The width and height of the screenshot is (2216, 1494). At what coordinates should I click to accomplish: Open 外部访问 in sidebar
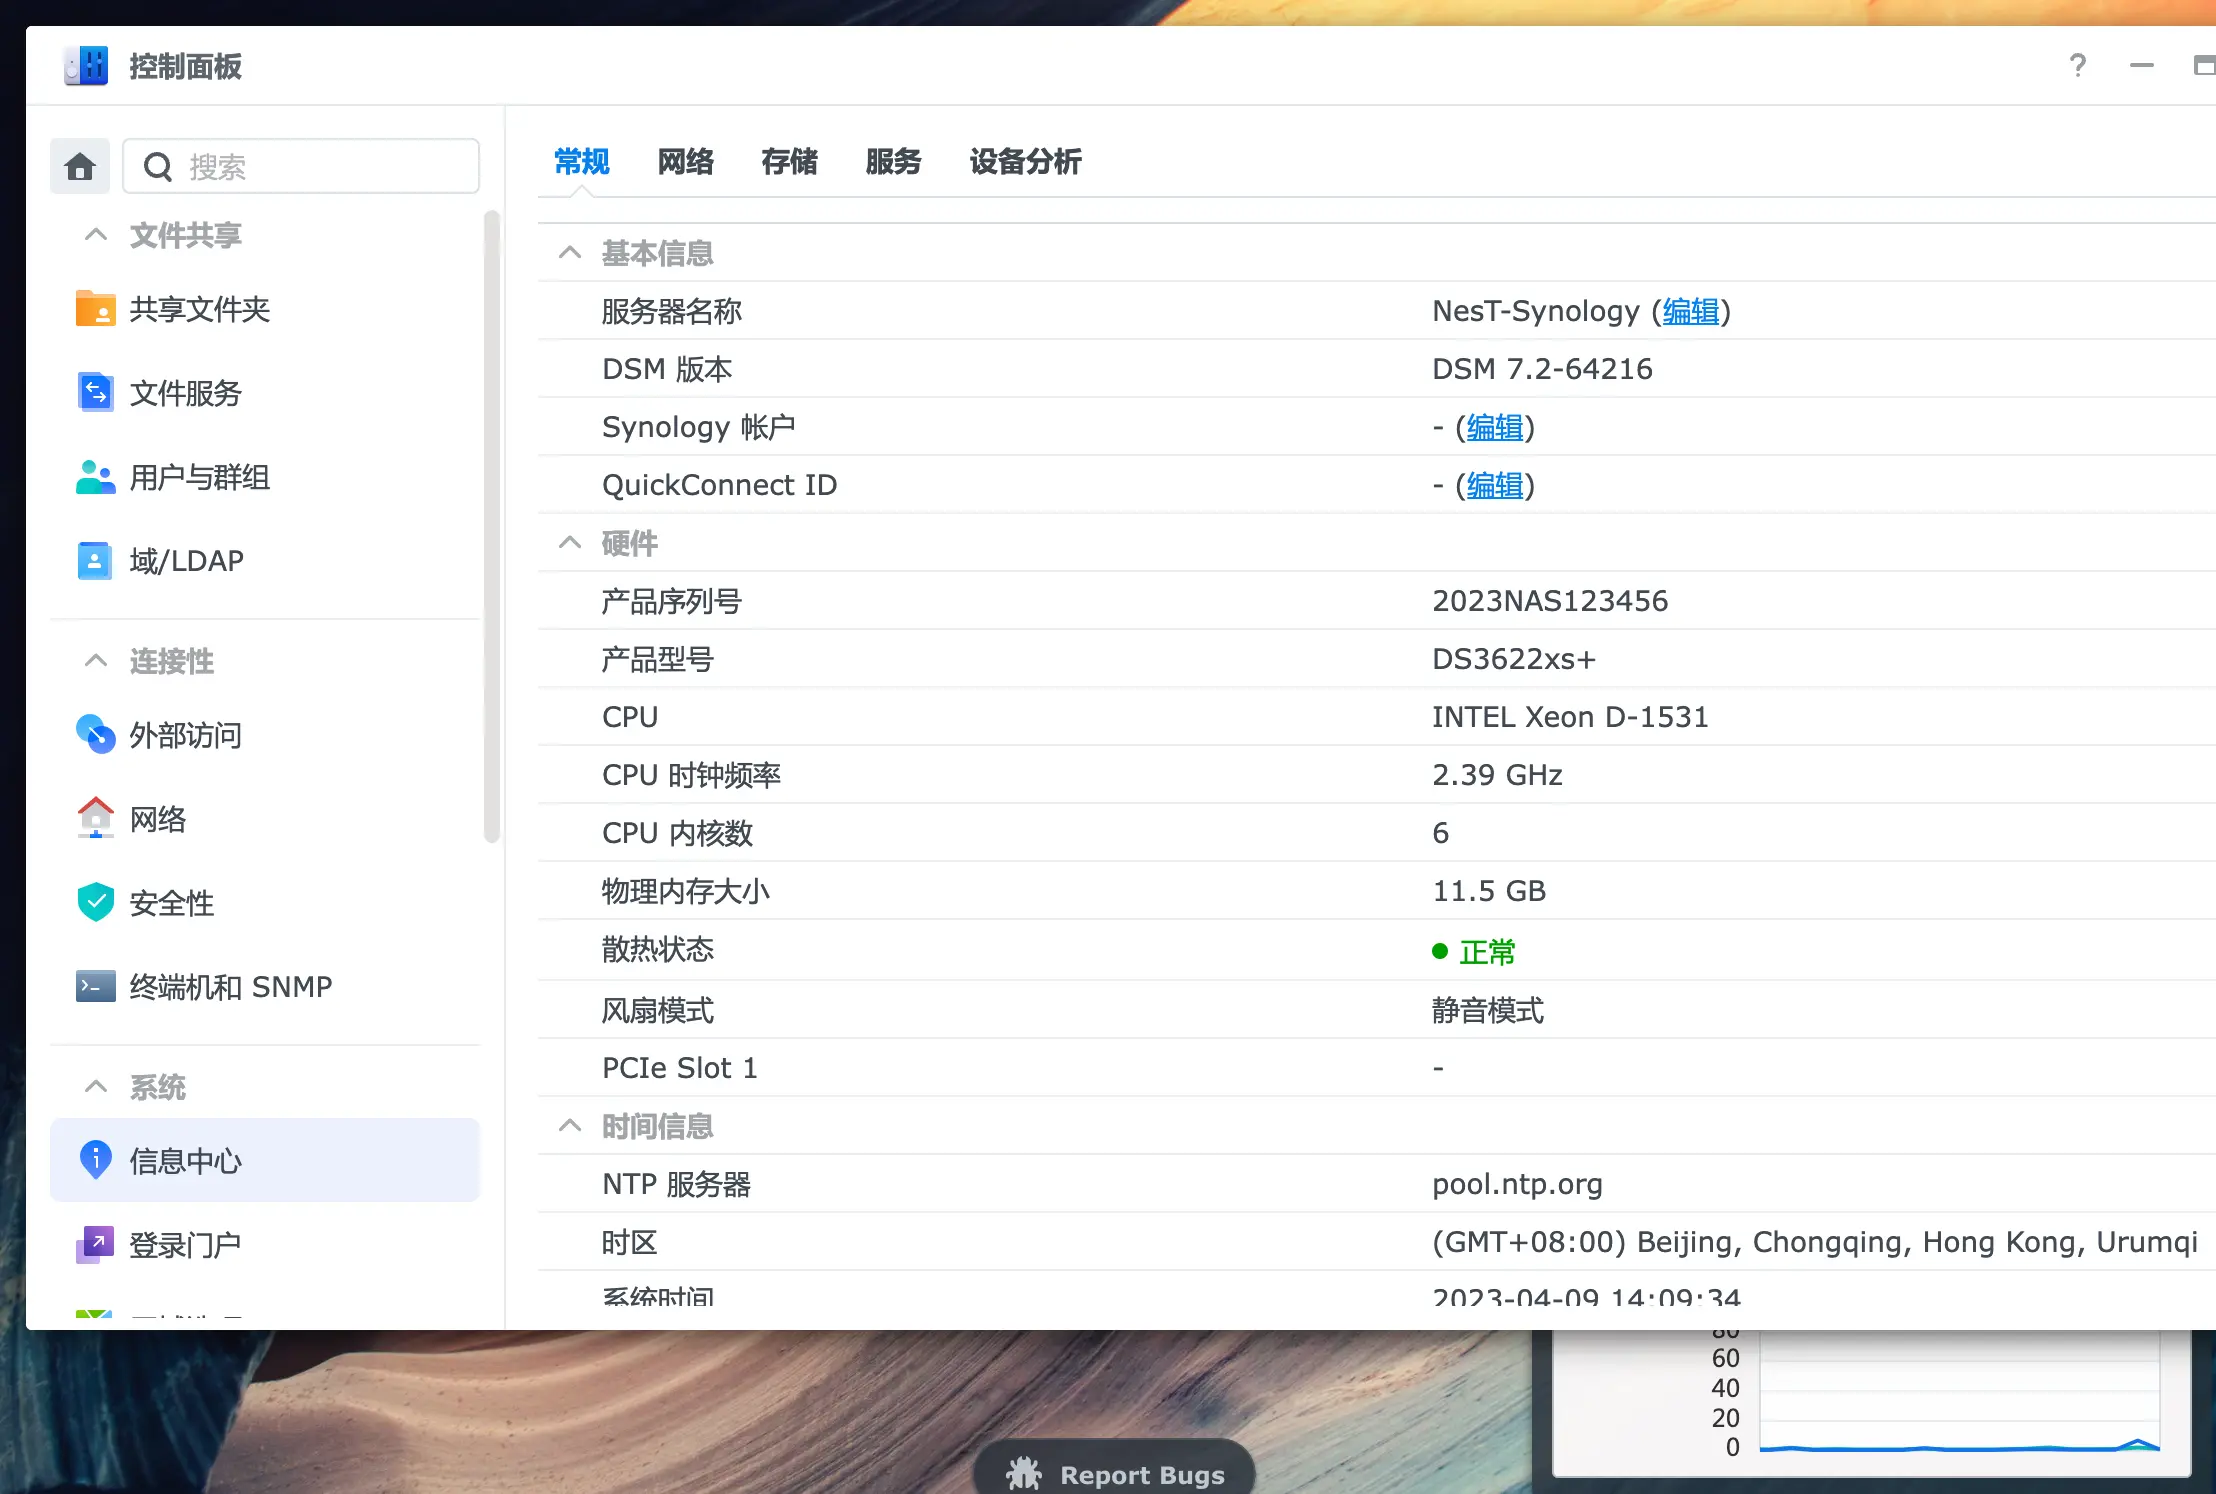(x=265, y=735)
